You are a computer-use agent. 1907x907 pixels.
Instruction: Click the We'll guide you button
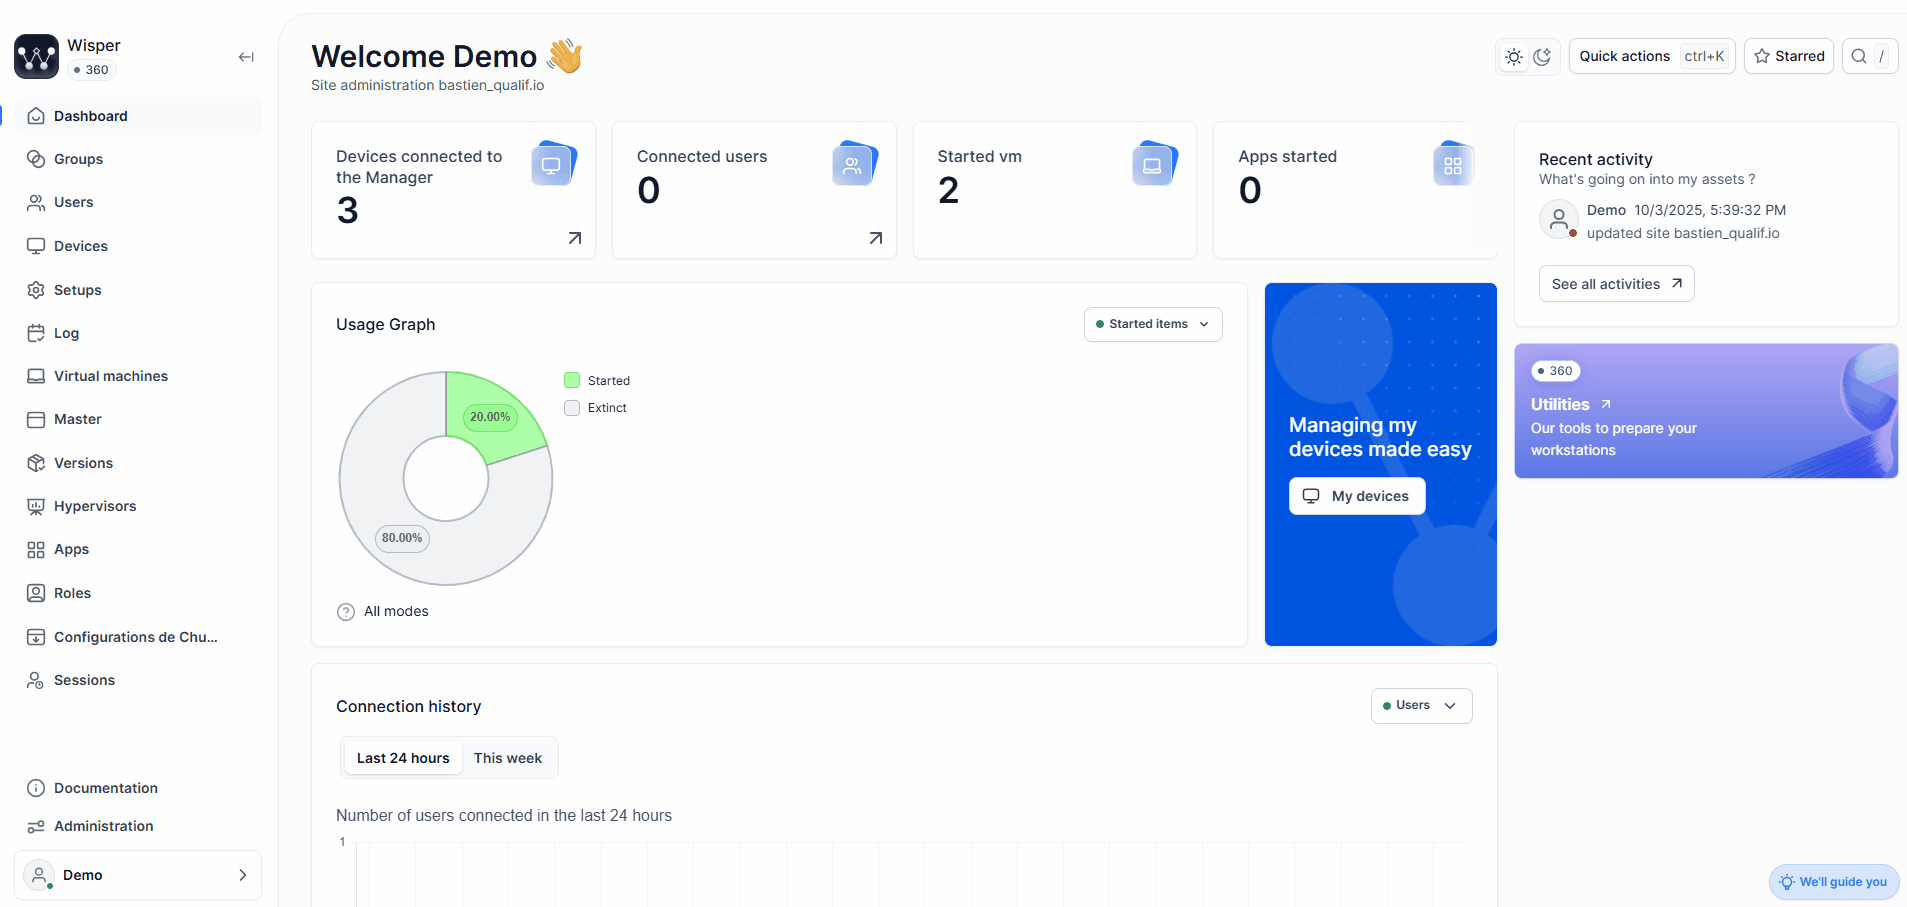pos(1834,882)
